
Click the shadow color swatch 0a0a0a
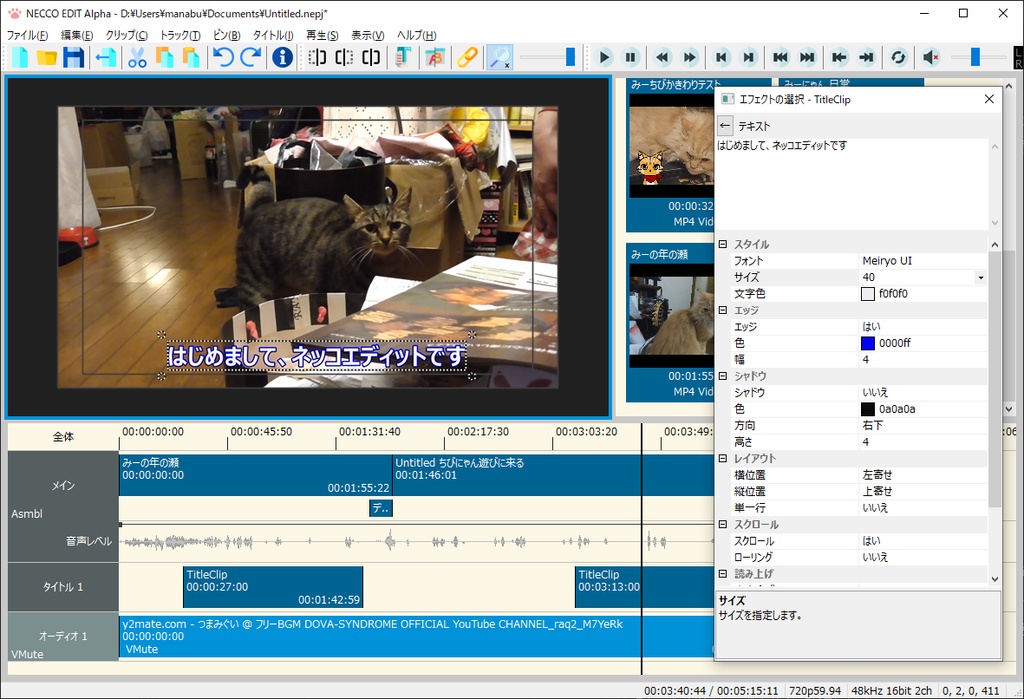[868, 410]
